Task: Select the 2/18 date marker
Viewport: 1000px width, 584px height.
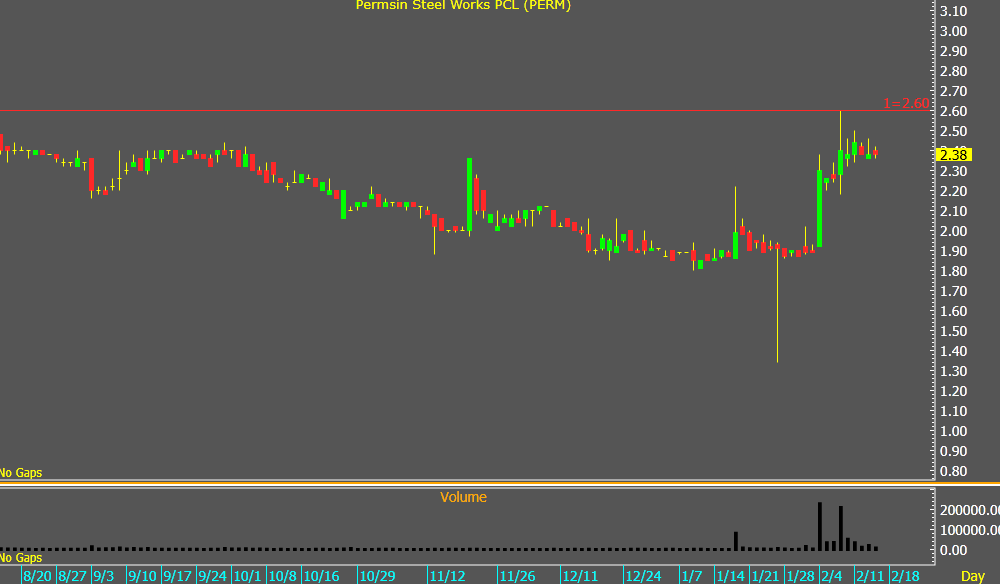Action: click(905, 576)
